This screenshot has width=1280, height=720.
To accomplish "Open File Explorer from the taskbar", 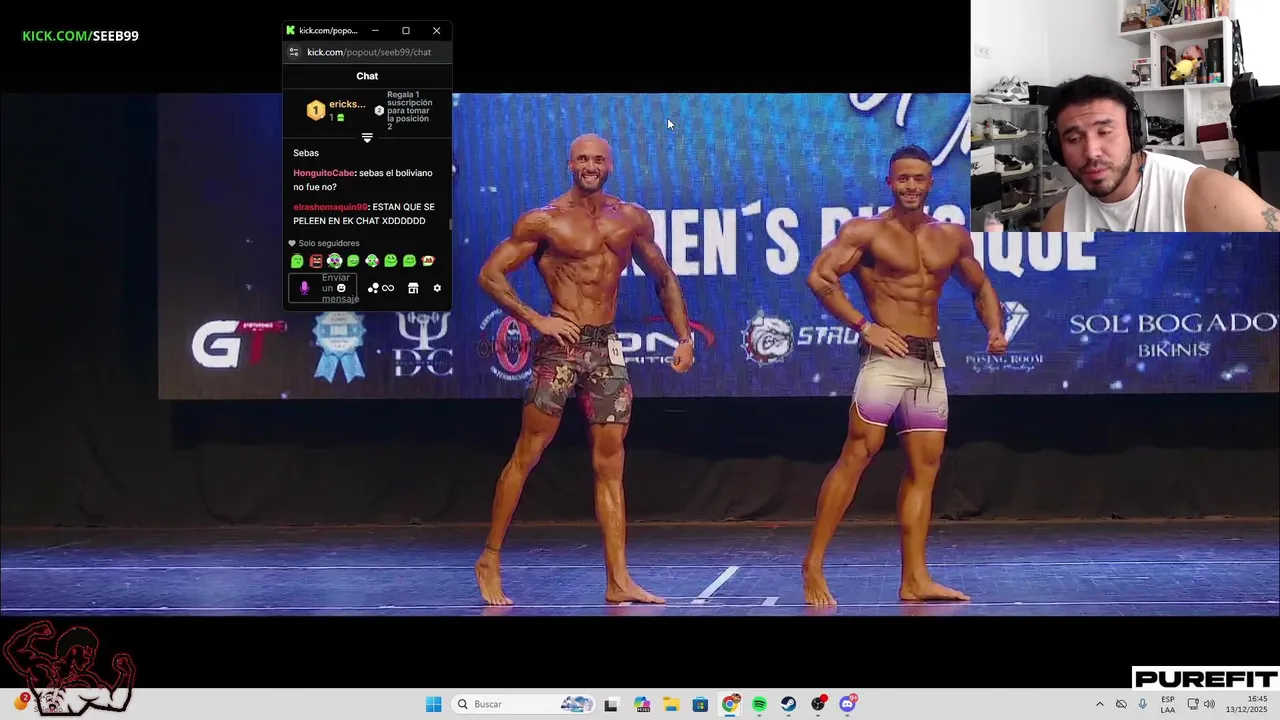I will (x=670, y=704).
